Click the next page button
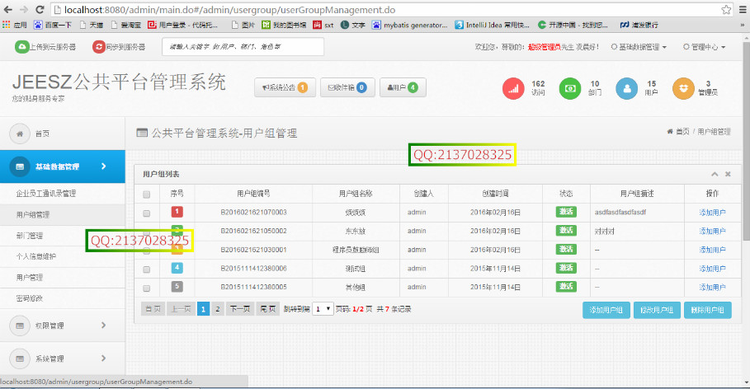Image resolution: width=750 pixels, height=389 pixels. coord(240,309)
